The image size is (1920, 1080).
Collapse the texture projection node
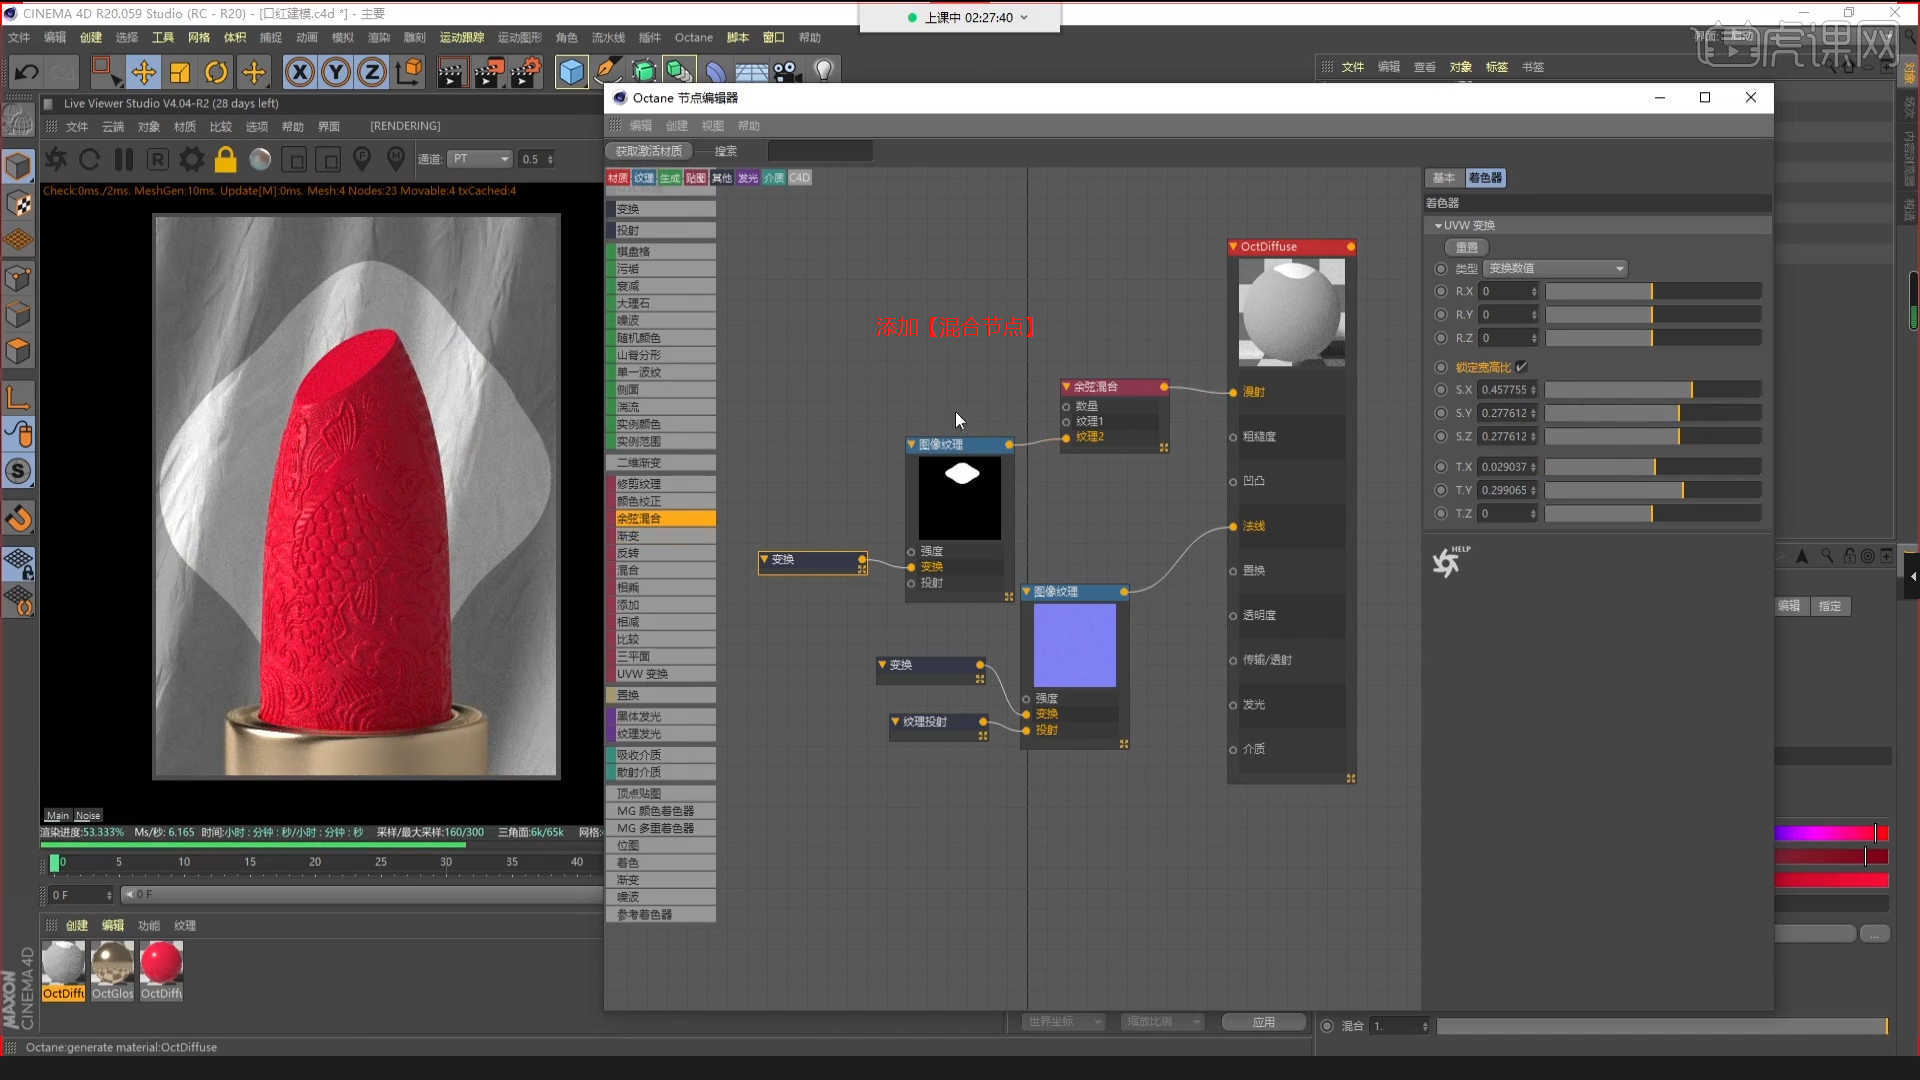coord(895,722)
